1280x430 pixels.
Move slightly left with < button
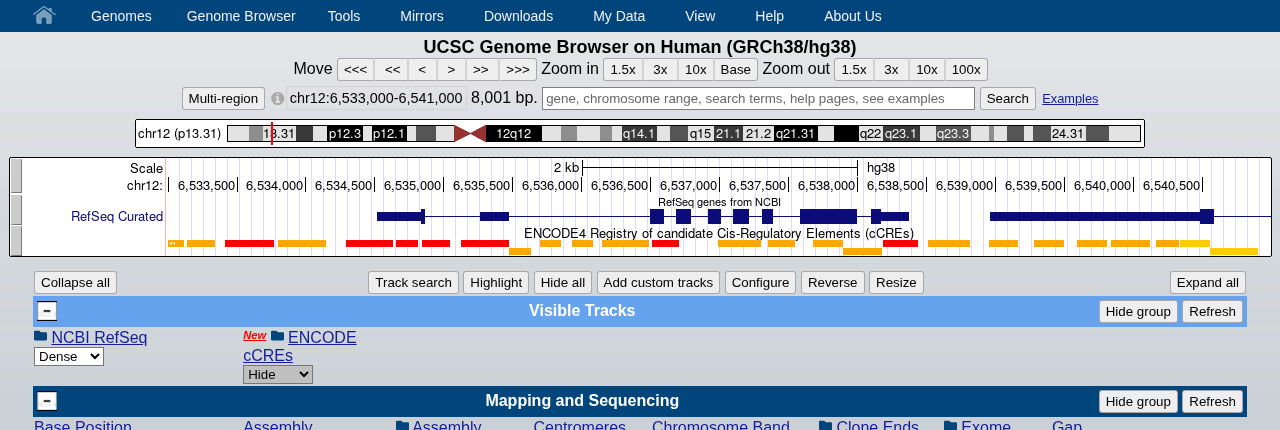pos(423,69)
